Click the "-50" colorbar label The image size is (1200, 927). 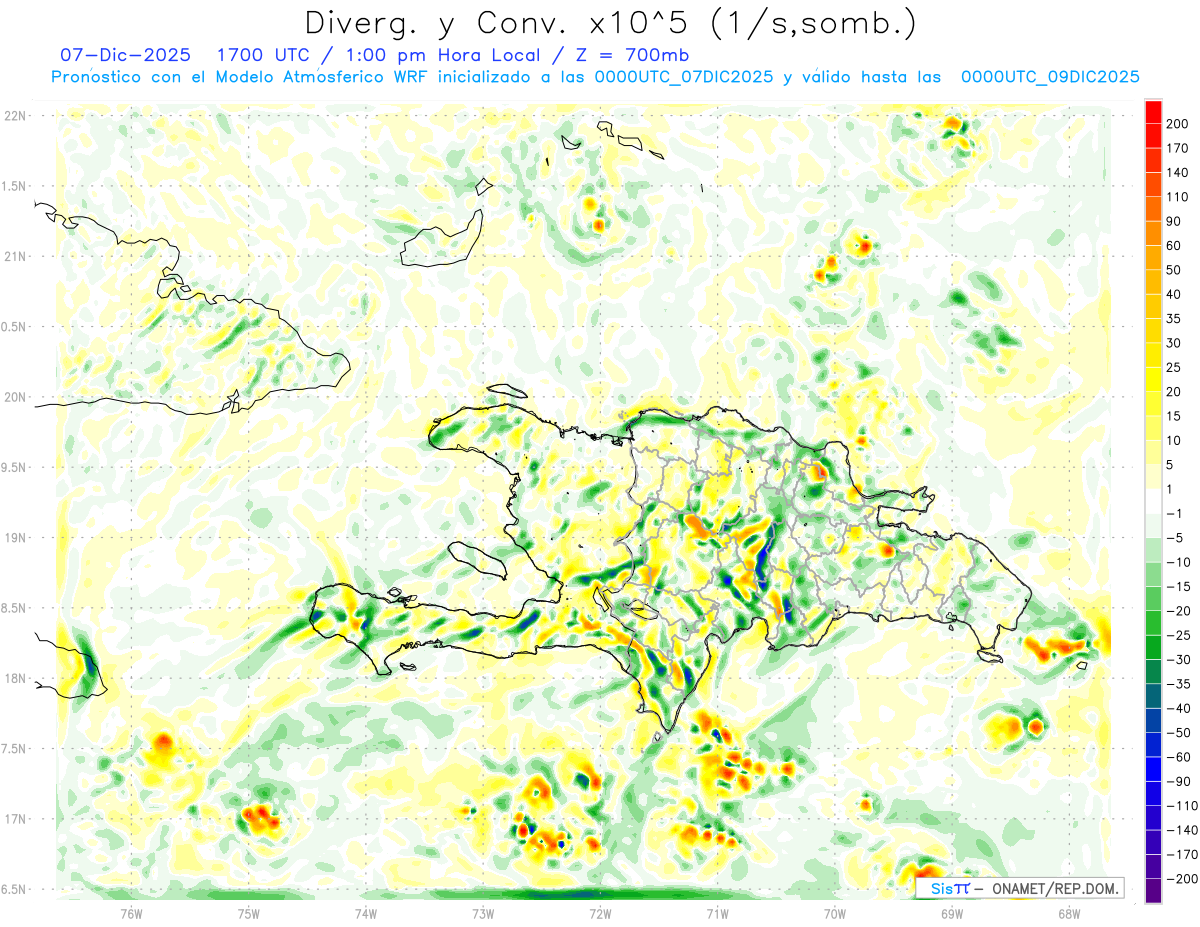click(x=1178, y=733)
